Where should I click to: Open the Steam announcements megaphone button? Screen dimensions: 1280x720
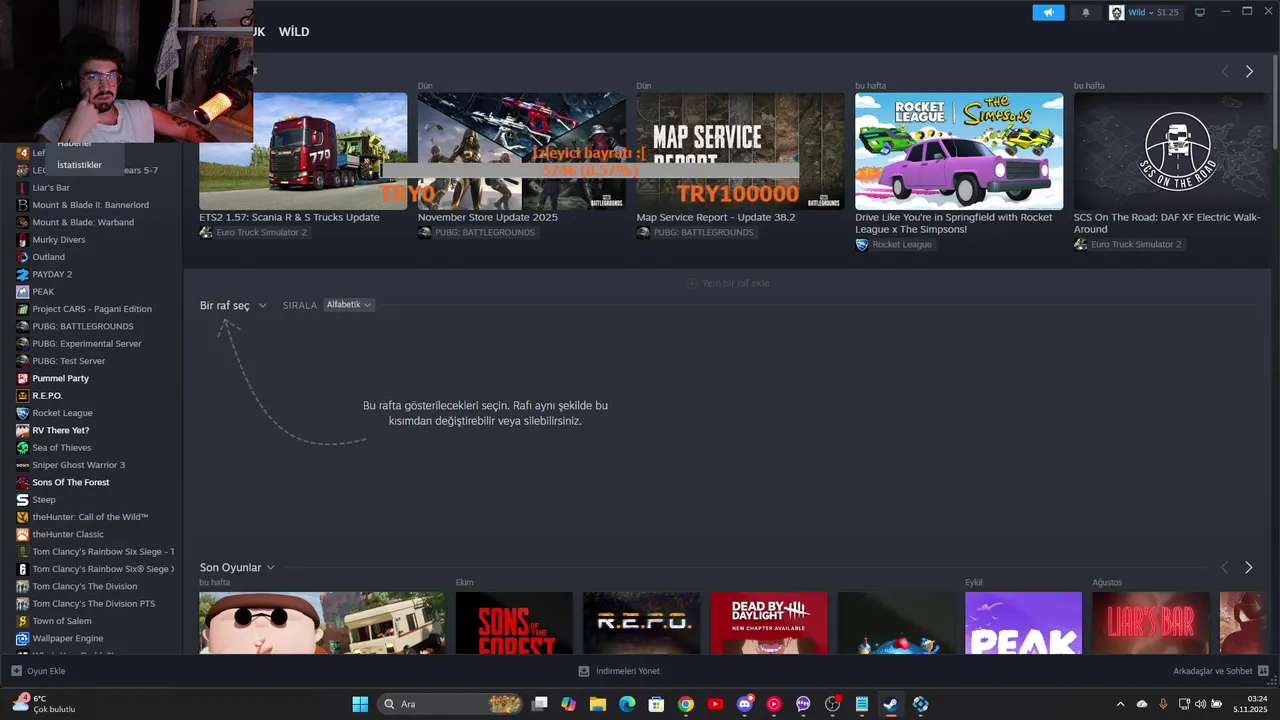pyautogui.click(x=1048, y=12)
